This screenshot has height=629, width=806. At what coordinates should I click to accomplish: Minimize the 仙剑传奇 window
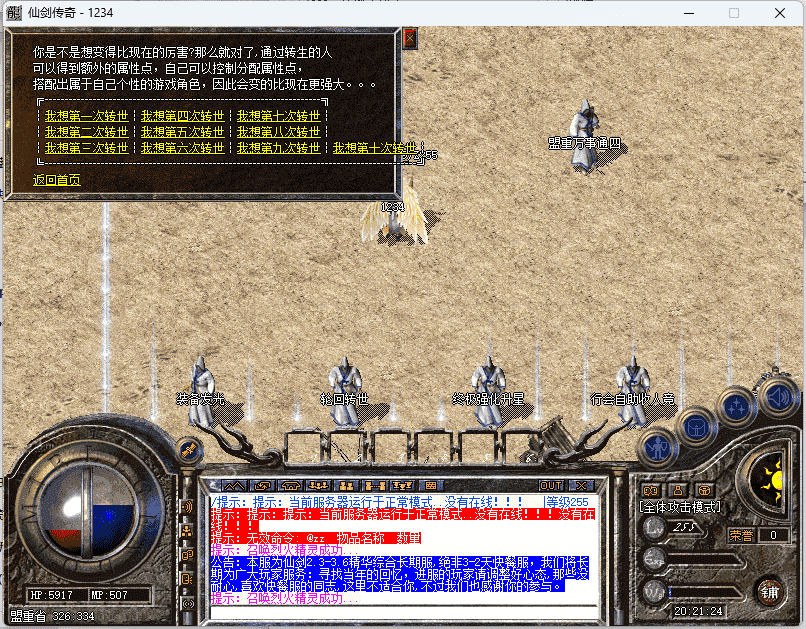tap(689, 13)
